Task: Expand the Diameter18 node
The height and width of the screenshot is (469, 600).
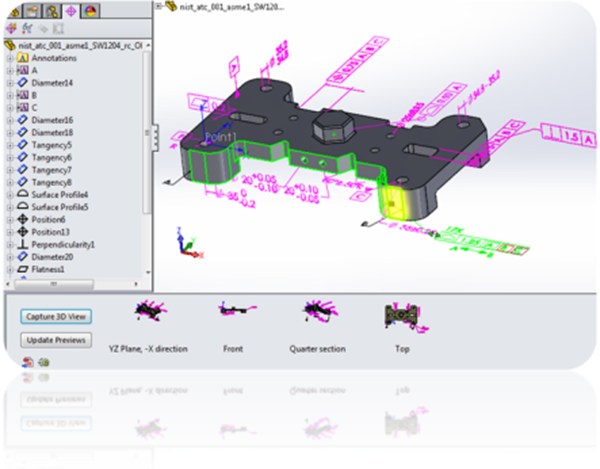Action: click(x=10, y=133)
